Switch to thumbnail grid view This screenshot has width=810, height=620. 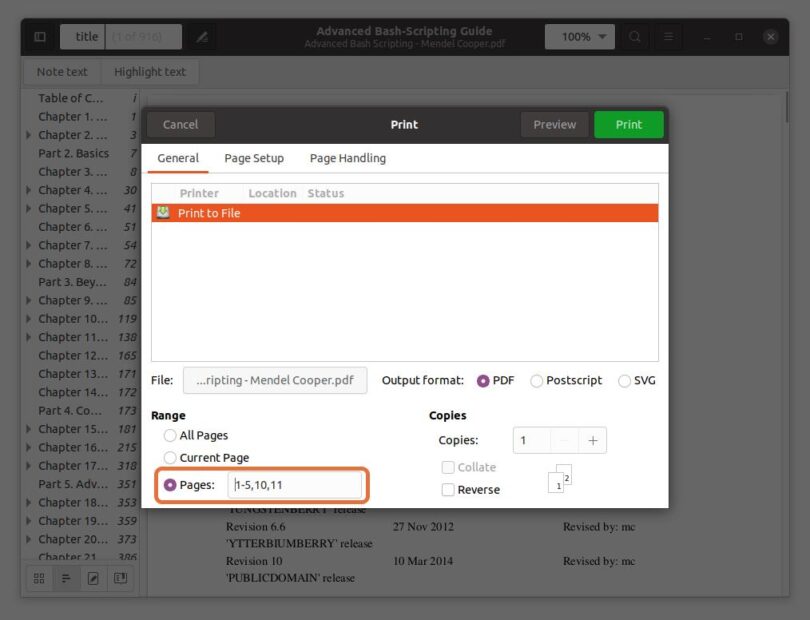pyautogui.click(x=39, y=577)
